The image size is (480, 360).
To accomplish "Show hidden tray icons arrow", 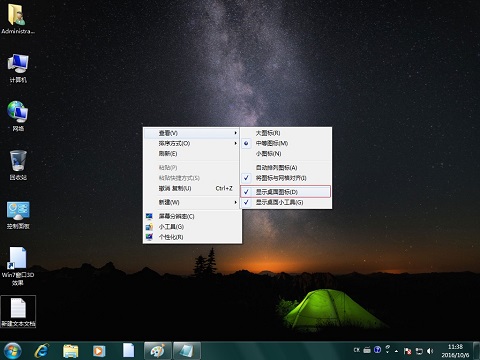I will pos(396,351).
